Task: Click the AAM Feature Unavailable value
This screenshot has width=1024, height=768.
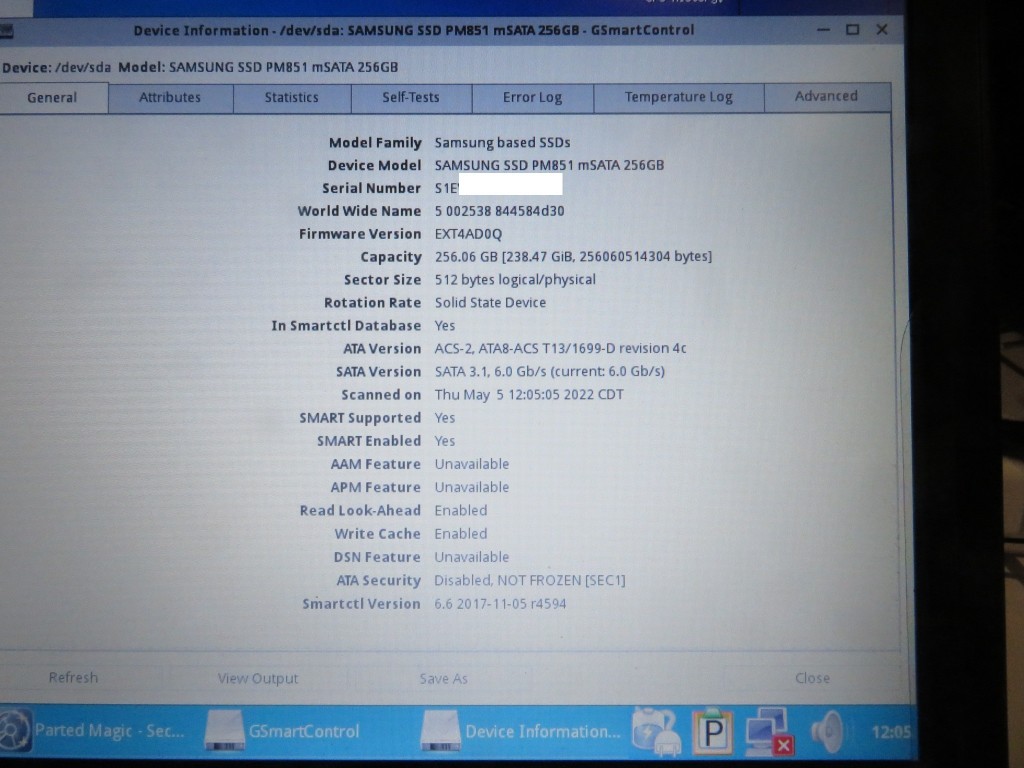Action: point(472,464)
